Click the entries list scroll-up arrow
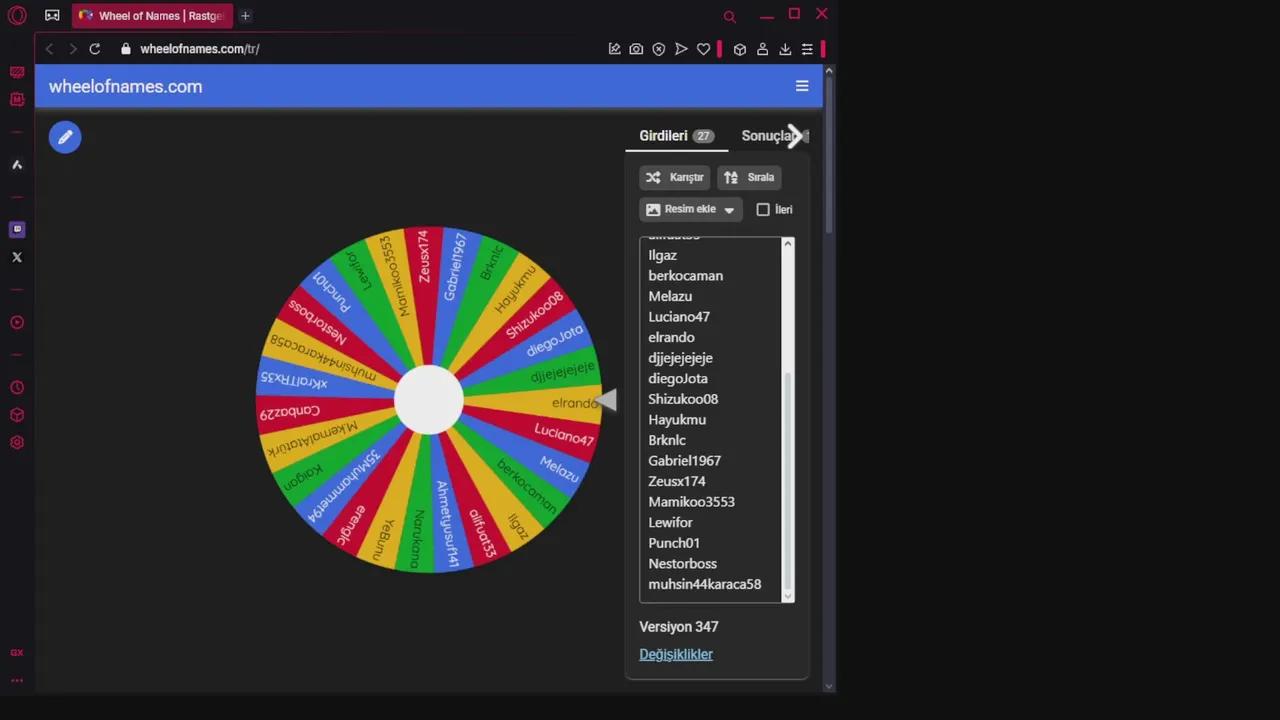 pyautogui.click(x=788, y=244)
